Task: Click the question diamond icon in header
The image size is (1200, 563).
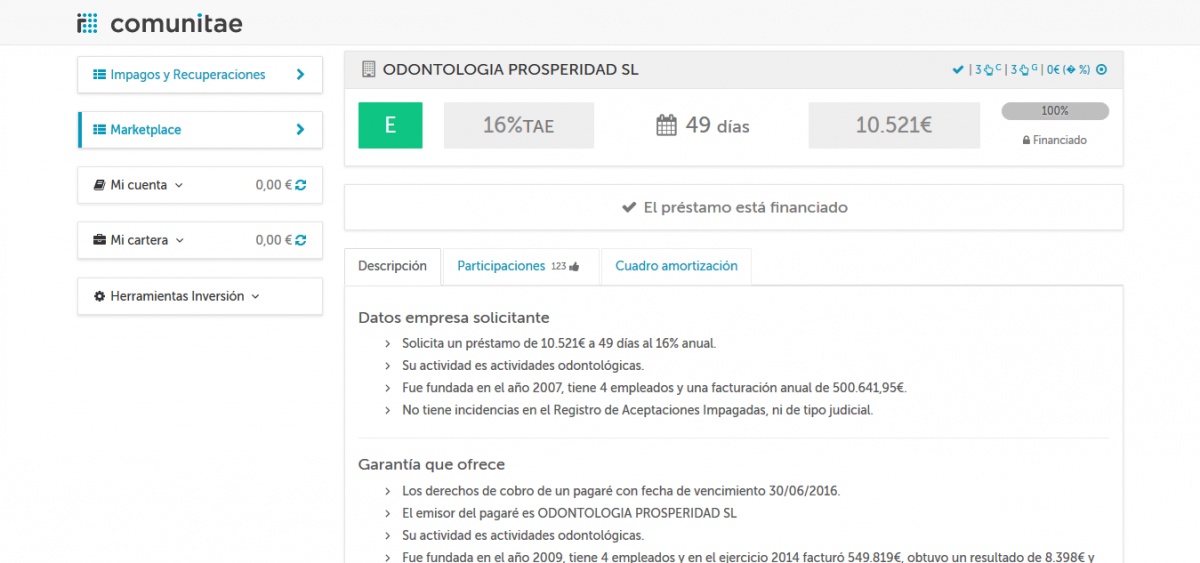Action: click(1071, 70)
